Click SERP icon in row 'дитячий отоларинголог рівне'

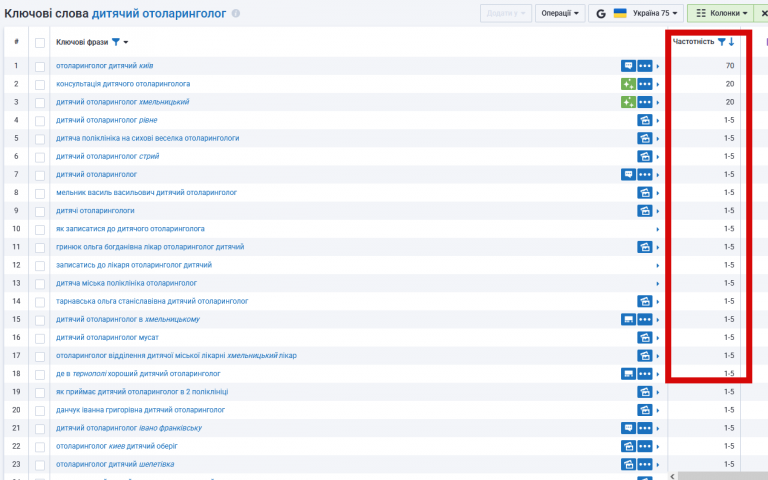(x=645, y=120)
